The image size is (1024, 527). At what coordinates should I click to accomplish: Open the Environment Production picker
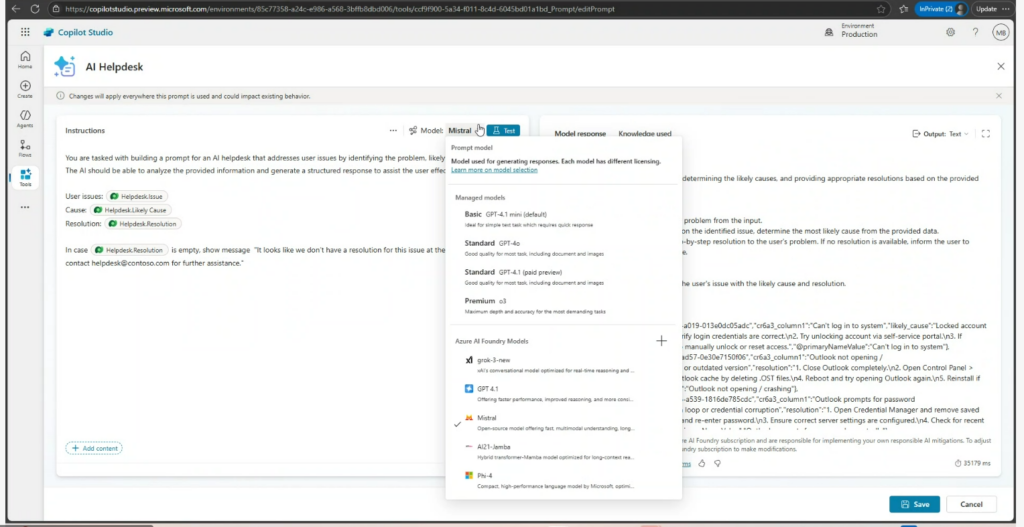(852, 31)
